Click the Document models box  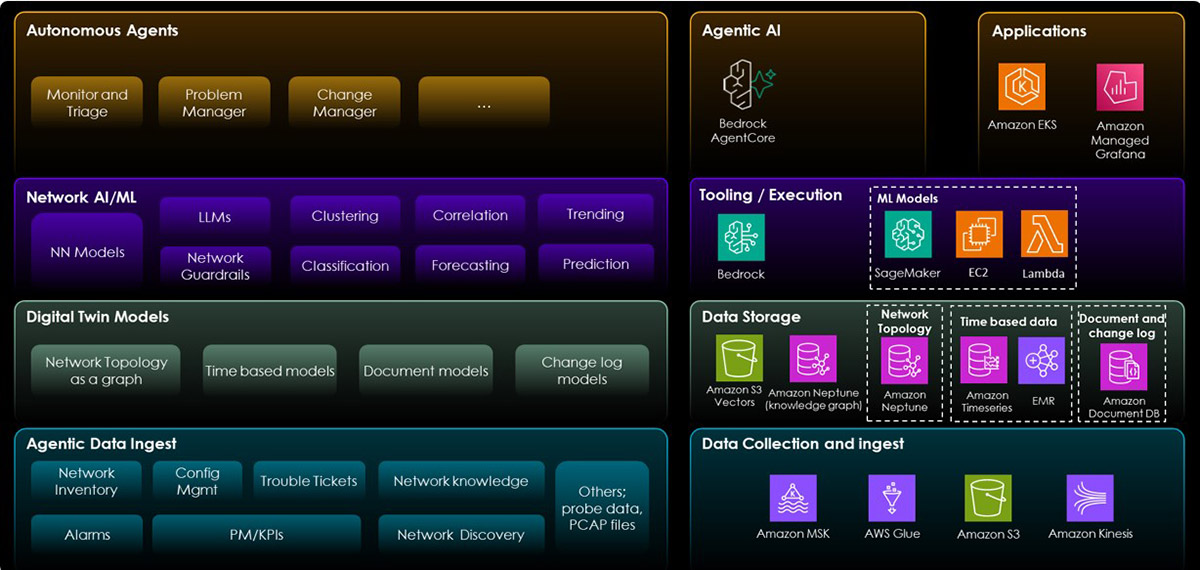426,371
